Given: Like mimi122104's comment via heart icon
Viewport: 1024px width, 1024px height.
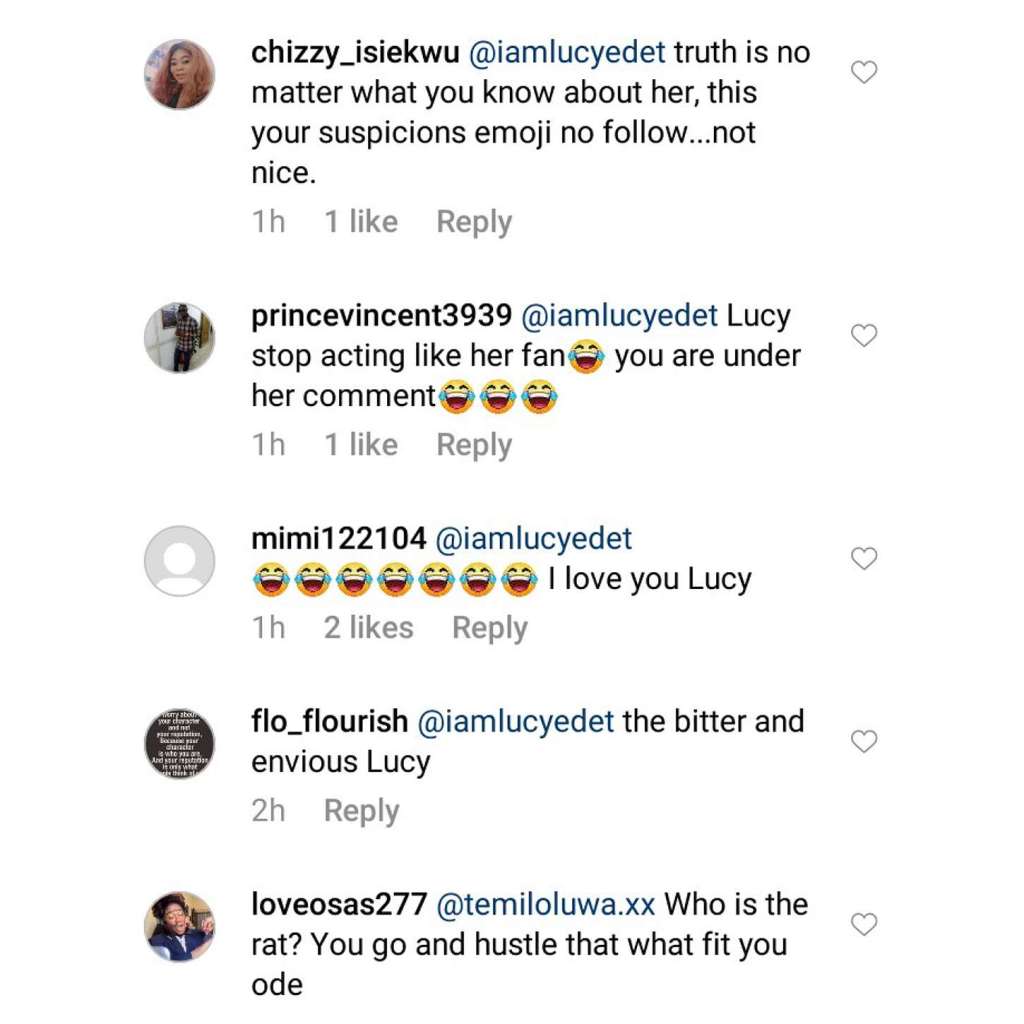Looking at the screenshot, I should click(863, 559).
